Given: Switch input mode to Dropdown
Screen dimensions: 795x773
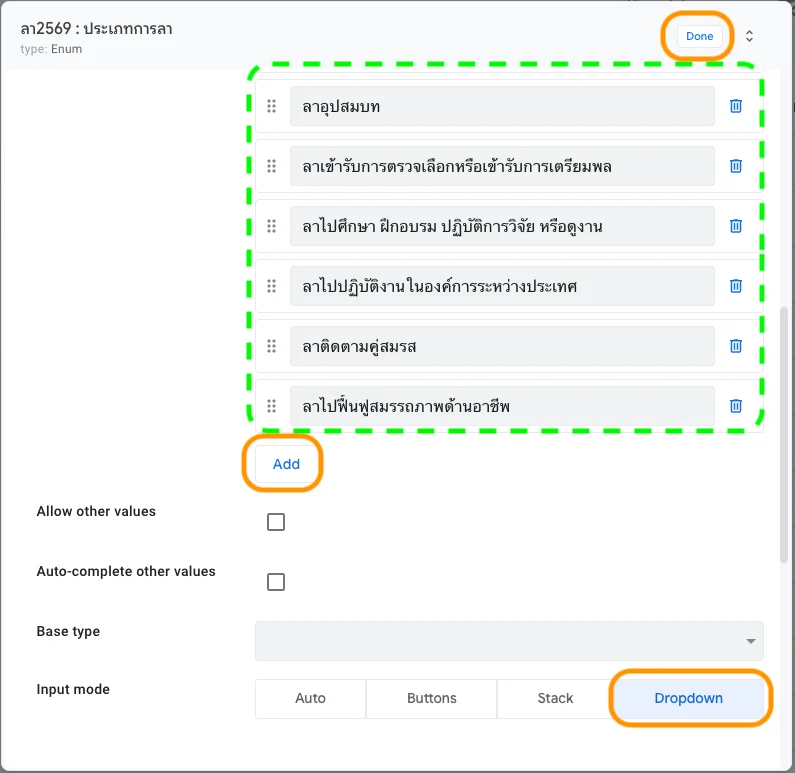Looking at the screenshot, I should pyautogui.click(x=688, y=698).
